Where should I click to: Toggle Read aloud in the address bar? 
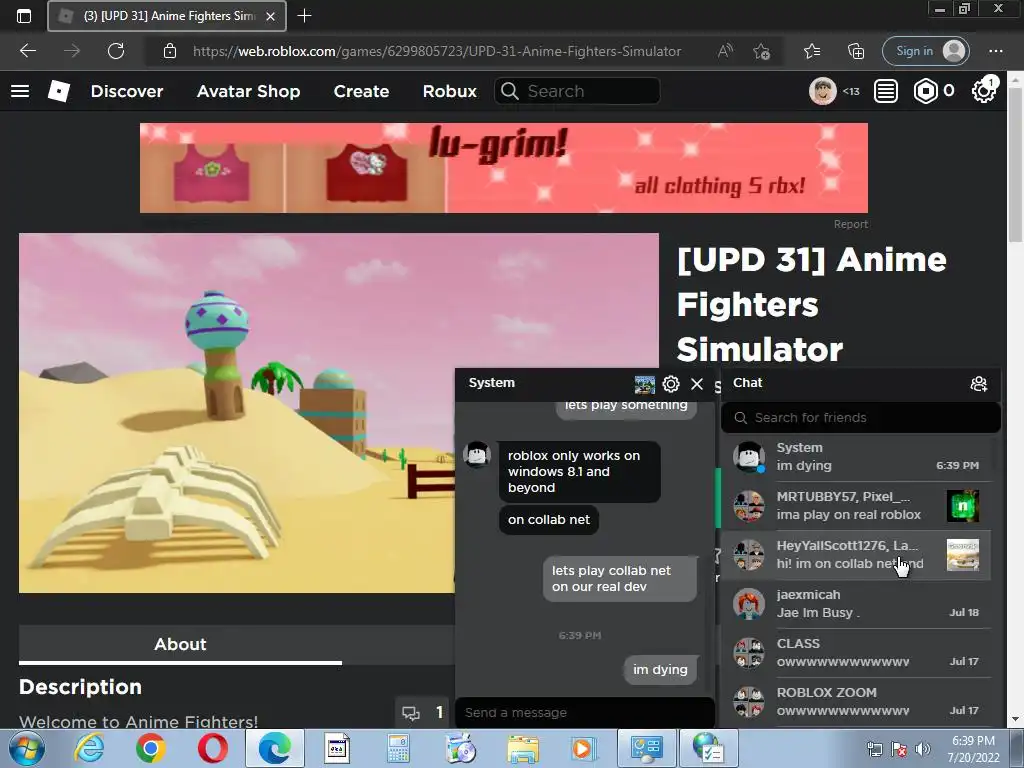pos(726,51)
